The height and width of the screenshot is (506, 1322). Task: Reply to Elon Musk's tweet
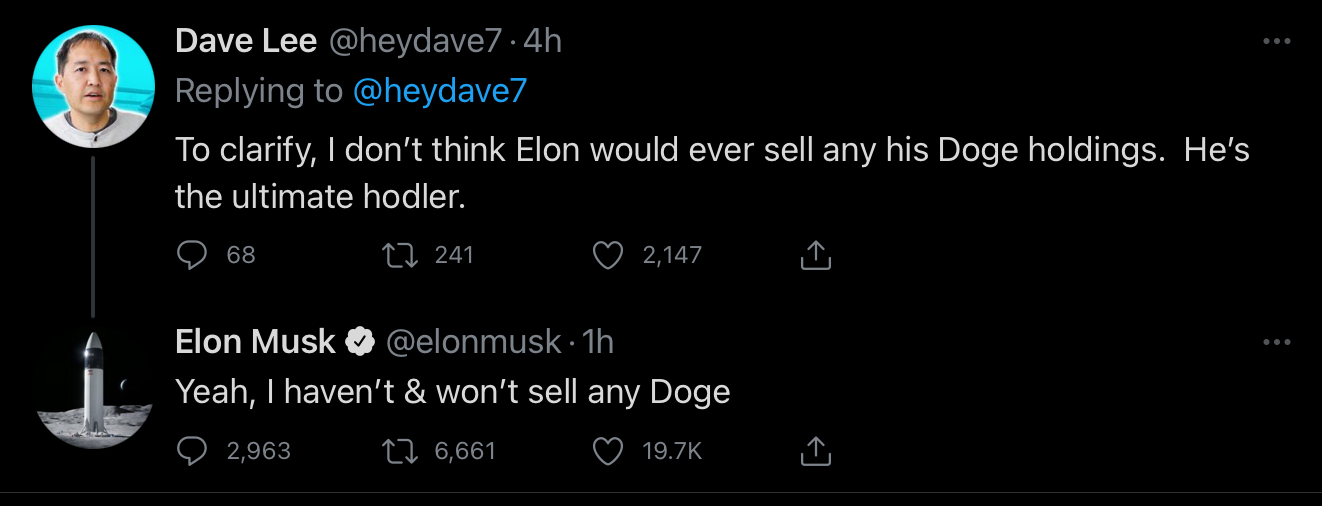pos(191,452)
